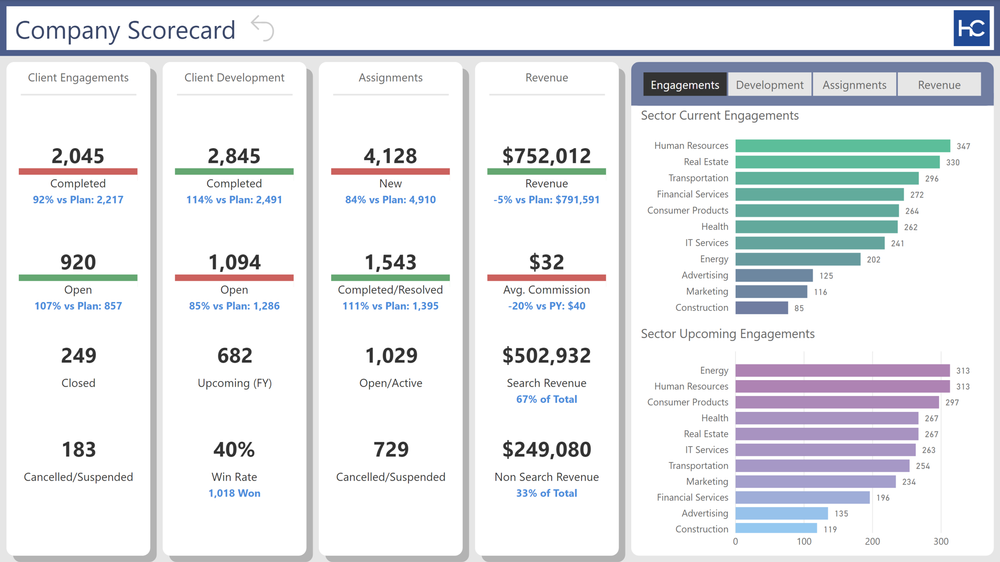Click the 729 Cancelled/Suspended assignments value
1000x562 pixels.
[391, 450]
